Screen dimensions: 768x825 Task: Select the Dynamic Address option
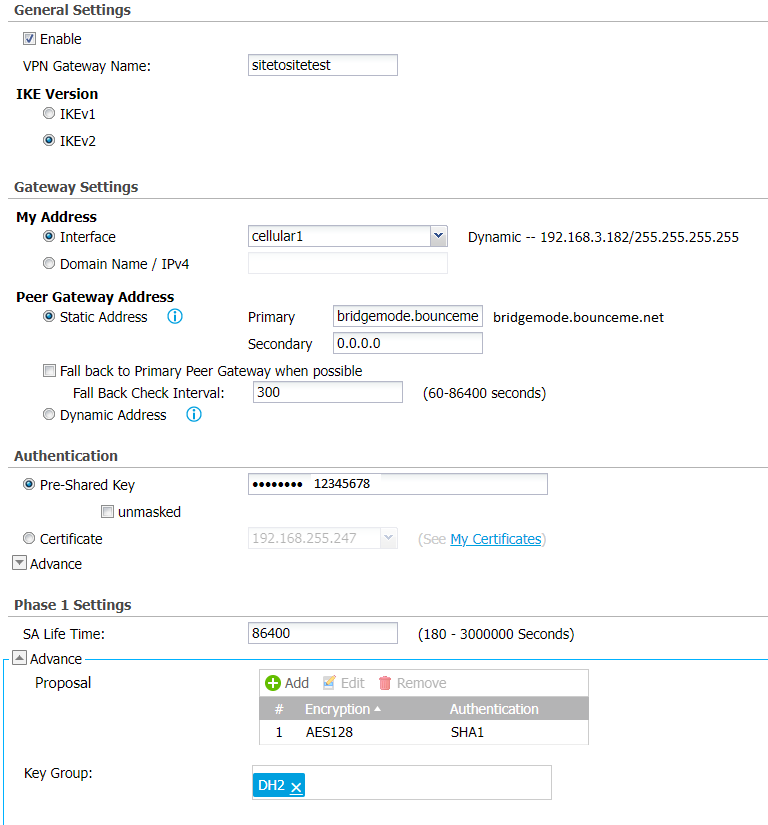49,414
